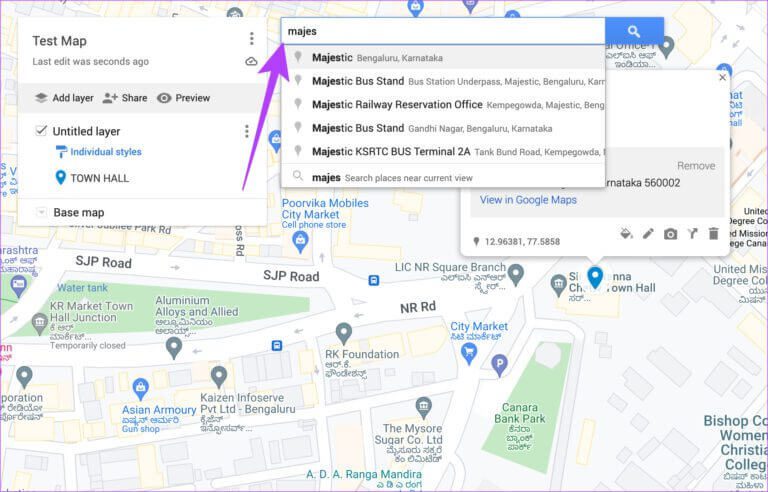The width and height of the screenshot is (768, 492).
Task: Select the TOWN HALL pin icon in layer
Action: [x=61, y=178]
